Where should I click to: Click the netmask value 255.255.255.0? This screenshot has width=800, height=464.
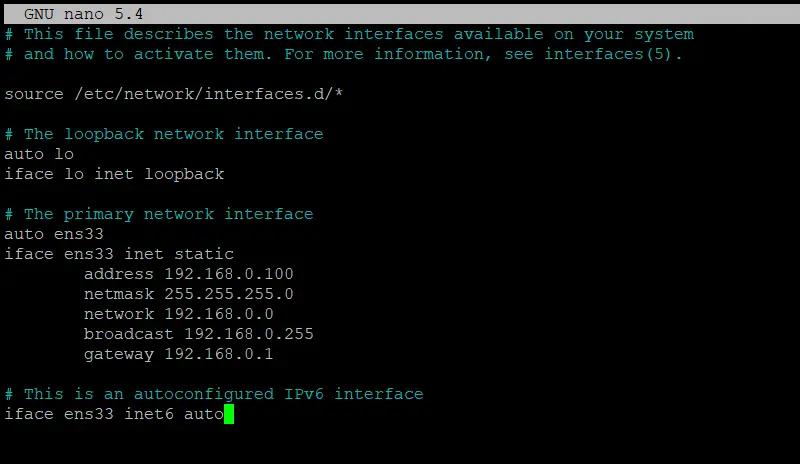tap(229, 294)
